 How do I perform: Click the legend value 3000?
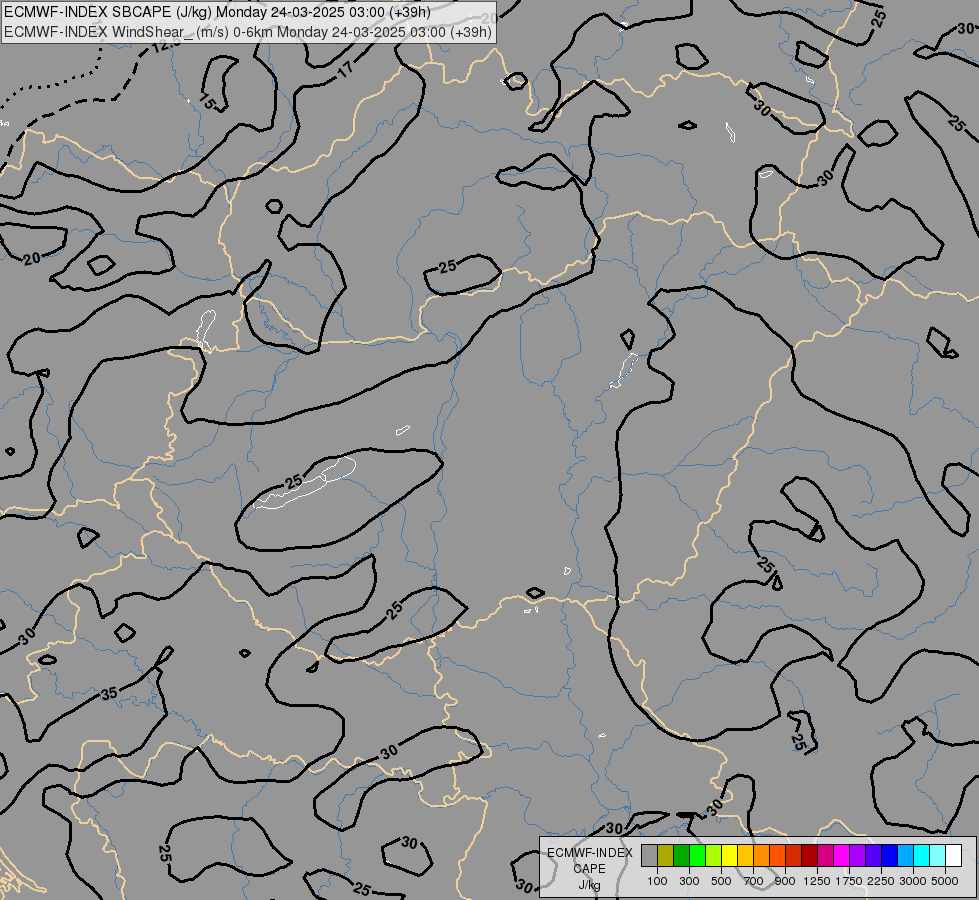pos(913,881)
